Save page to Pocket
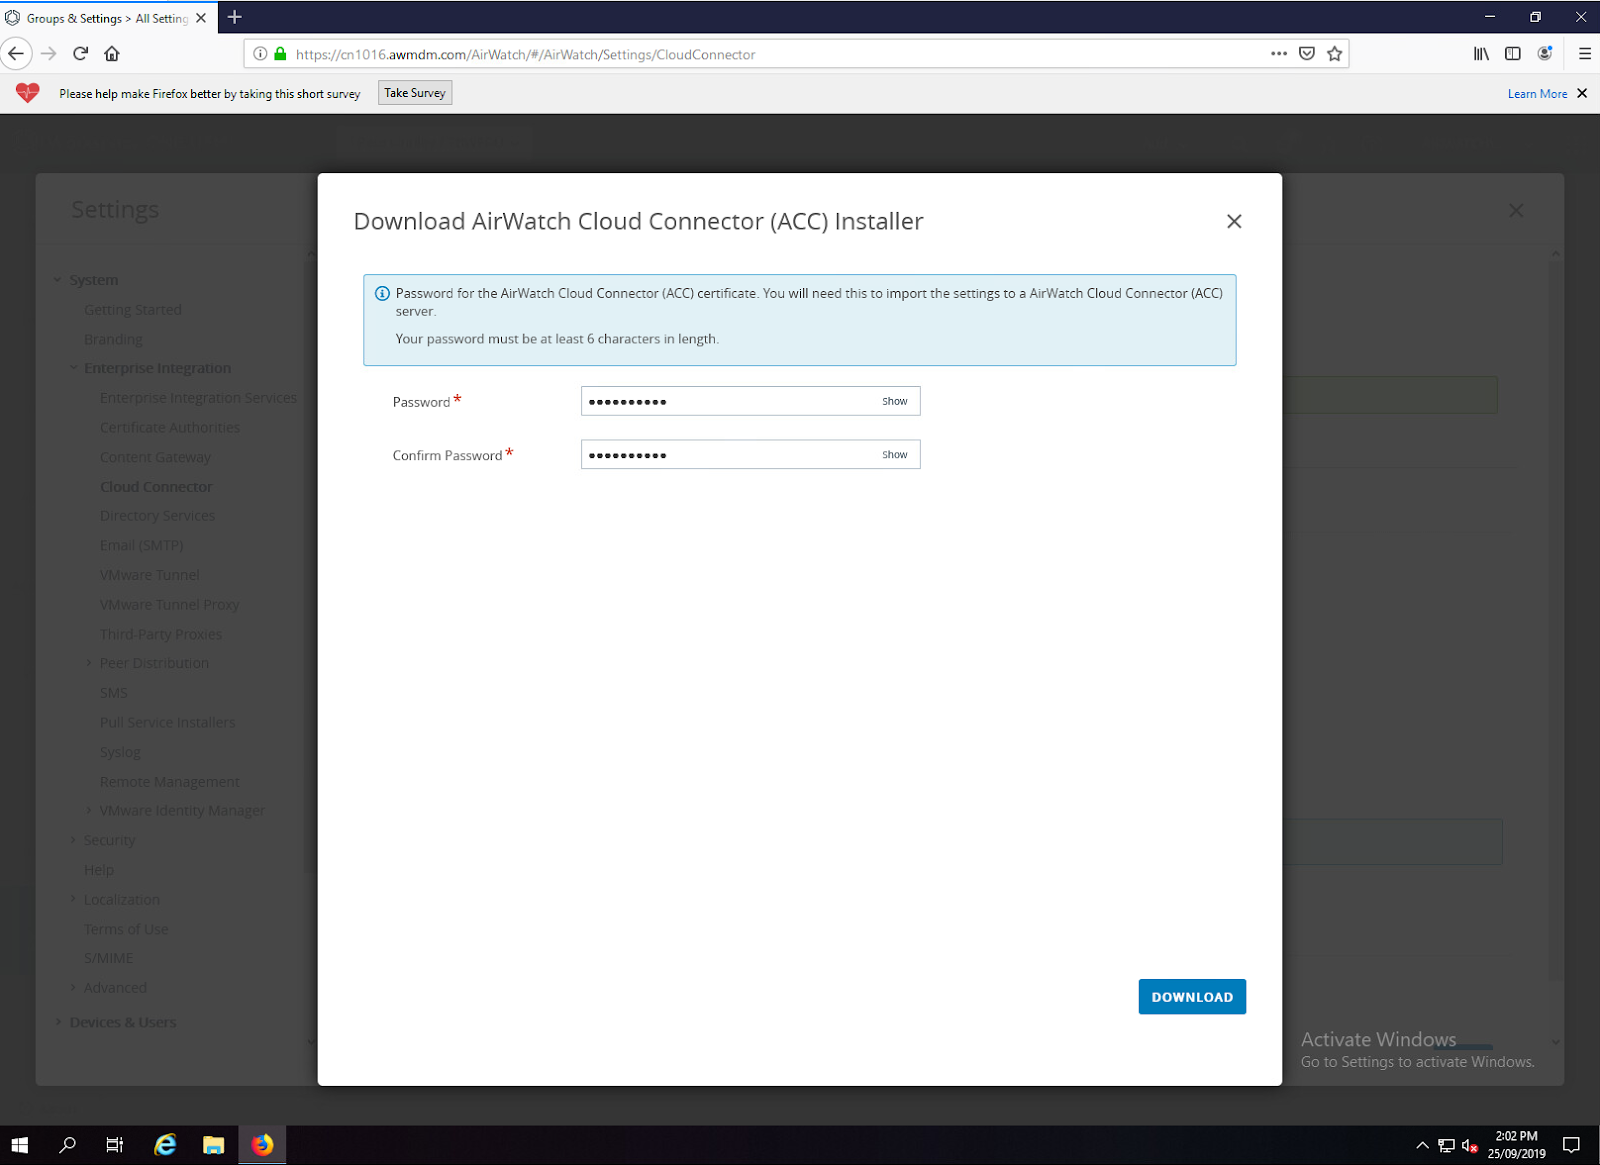1600x1165 pixels. [x=1307, y=54]
